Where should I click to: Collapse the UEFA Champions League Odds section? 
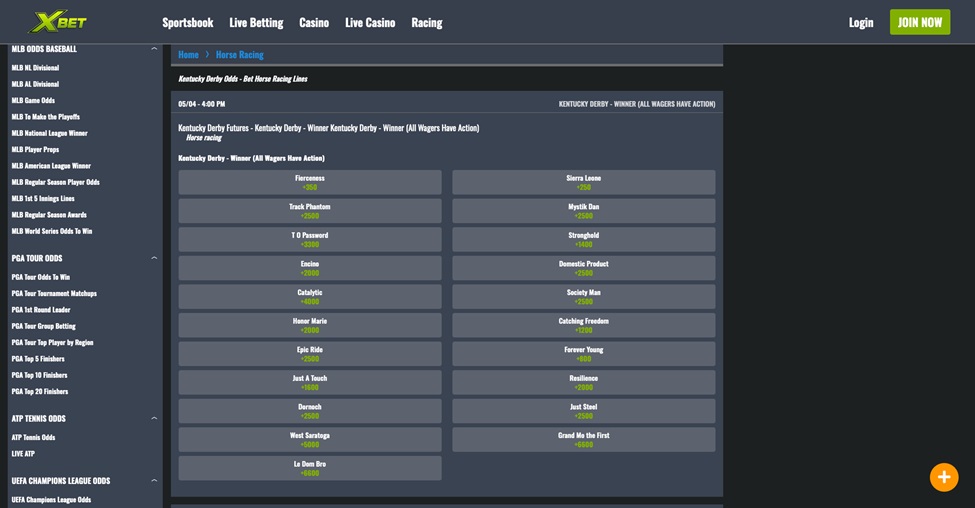154,481
